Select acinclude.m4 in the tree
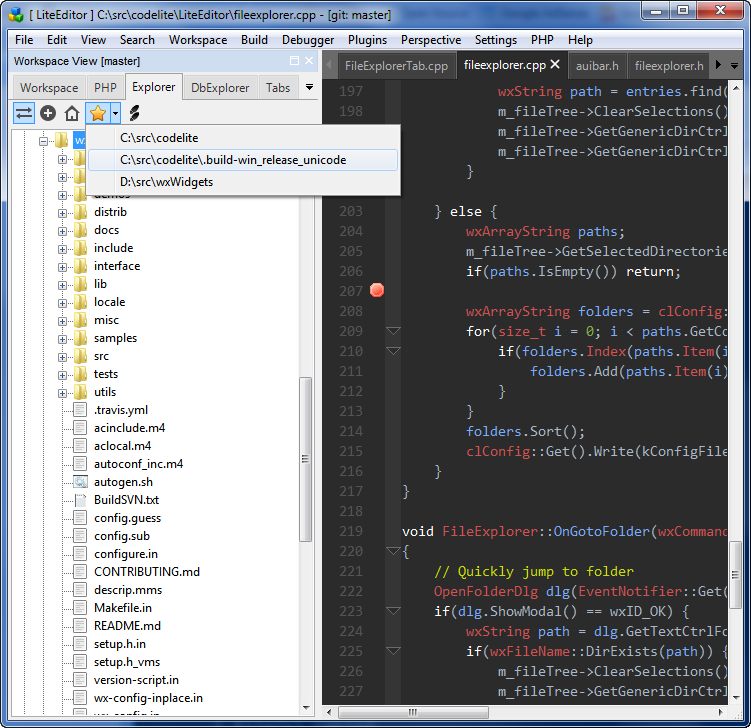The image size is (751, 728). (x=129, y=428)
